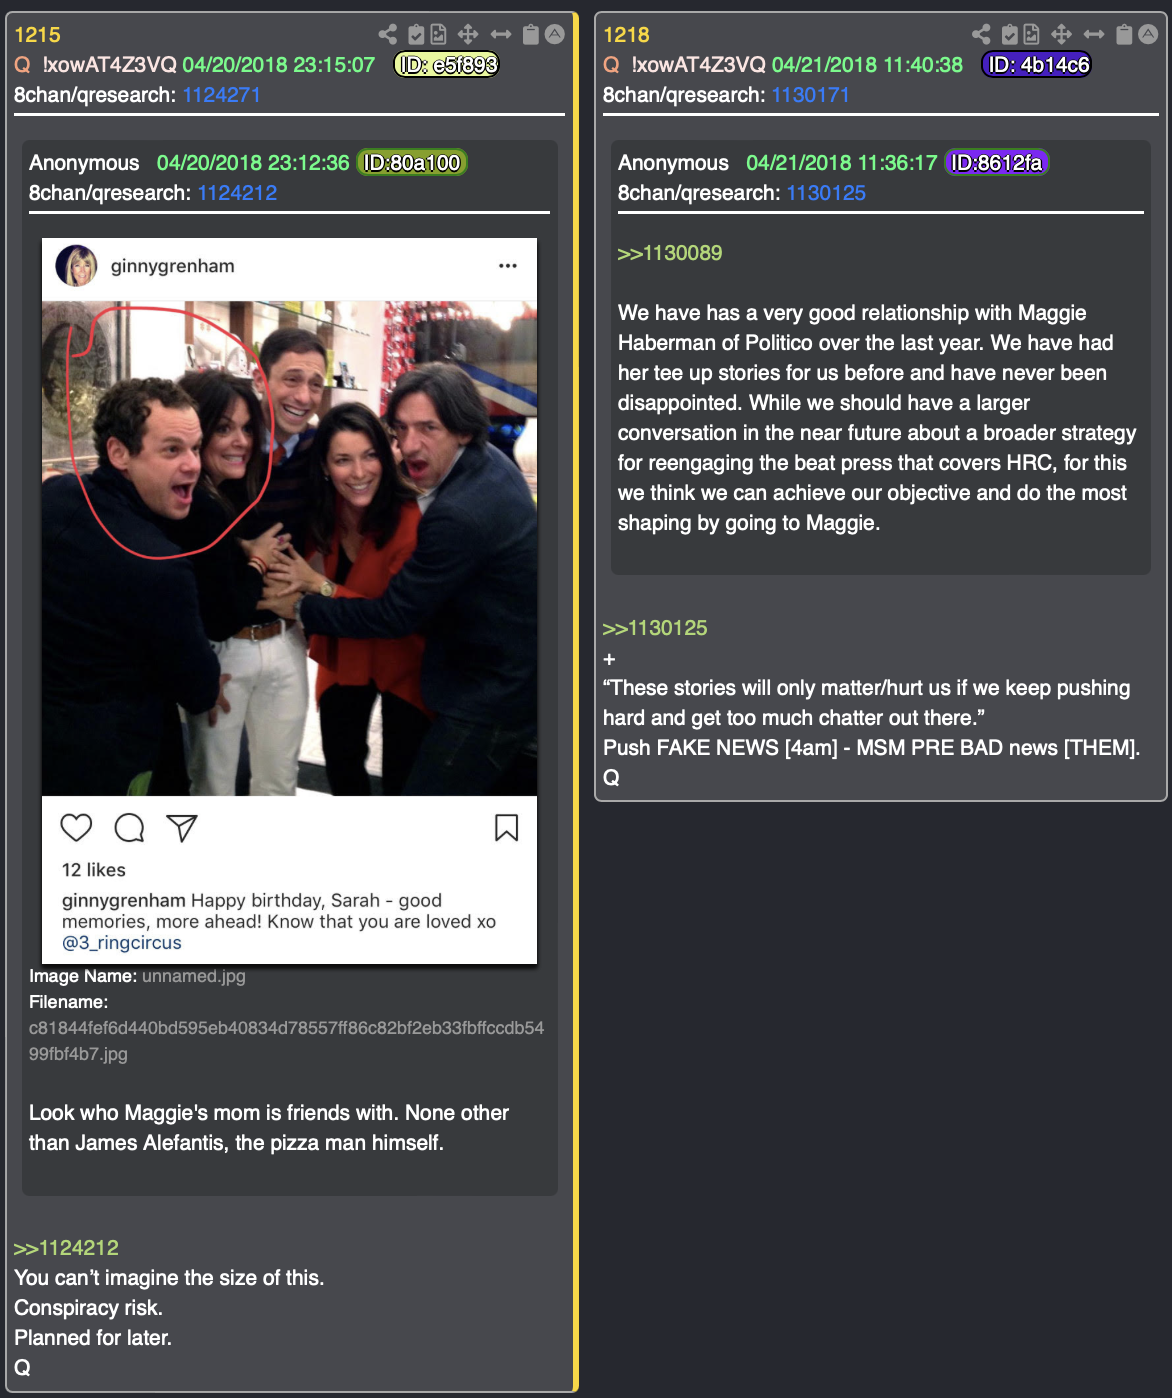Click the yellow ID: e5f893 badge
The width and height of the screenshot is (1172, 1398).
(447, 65)
